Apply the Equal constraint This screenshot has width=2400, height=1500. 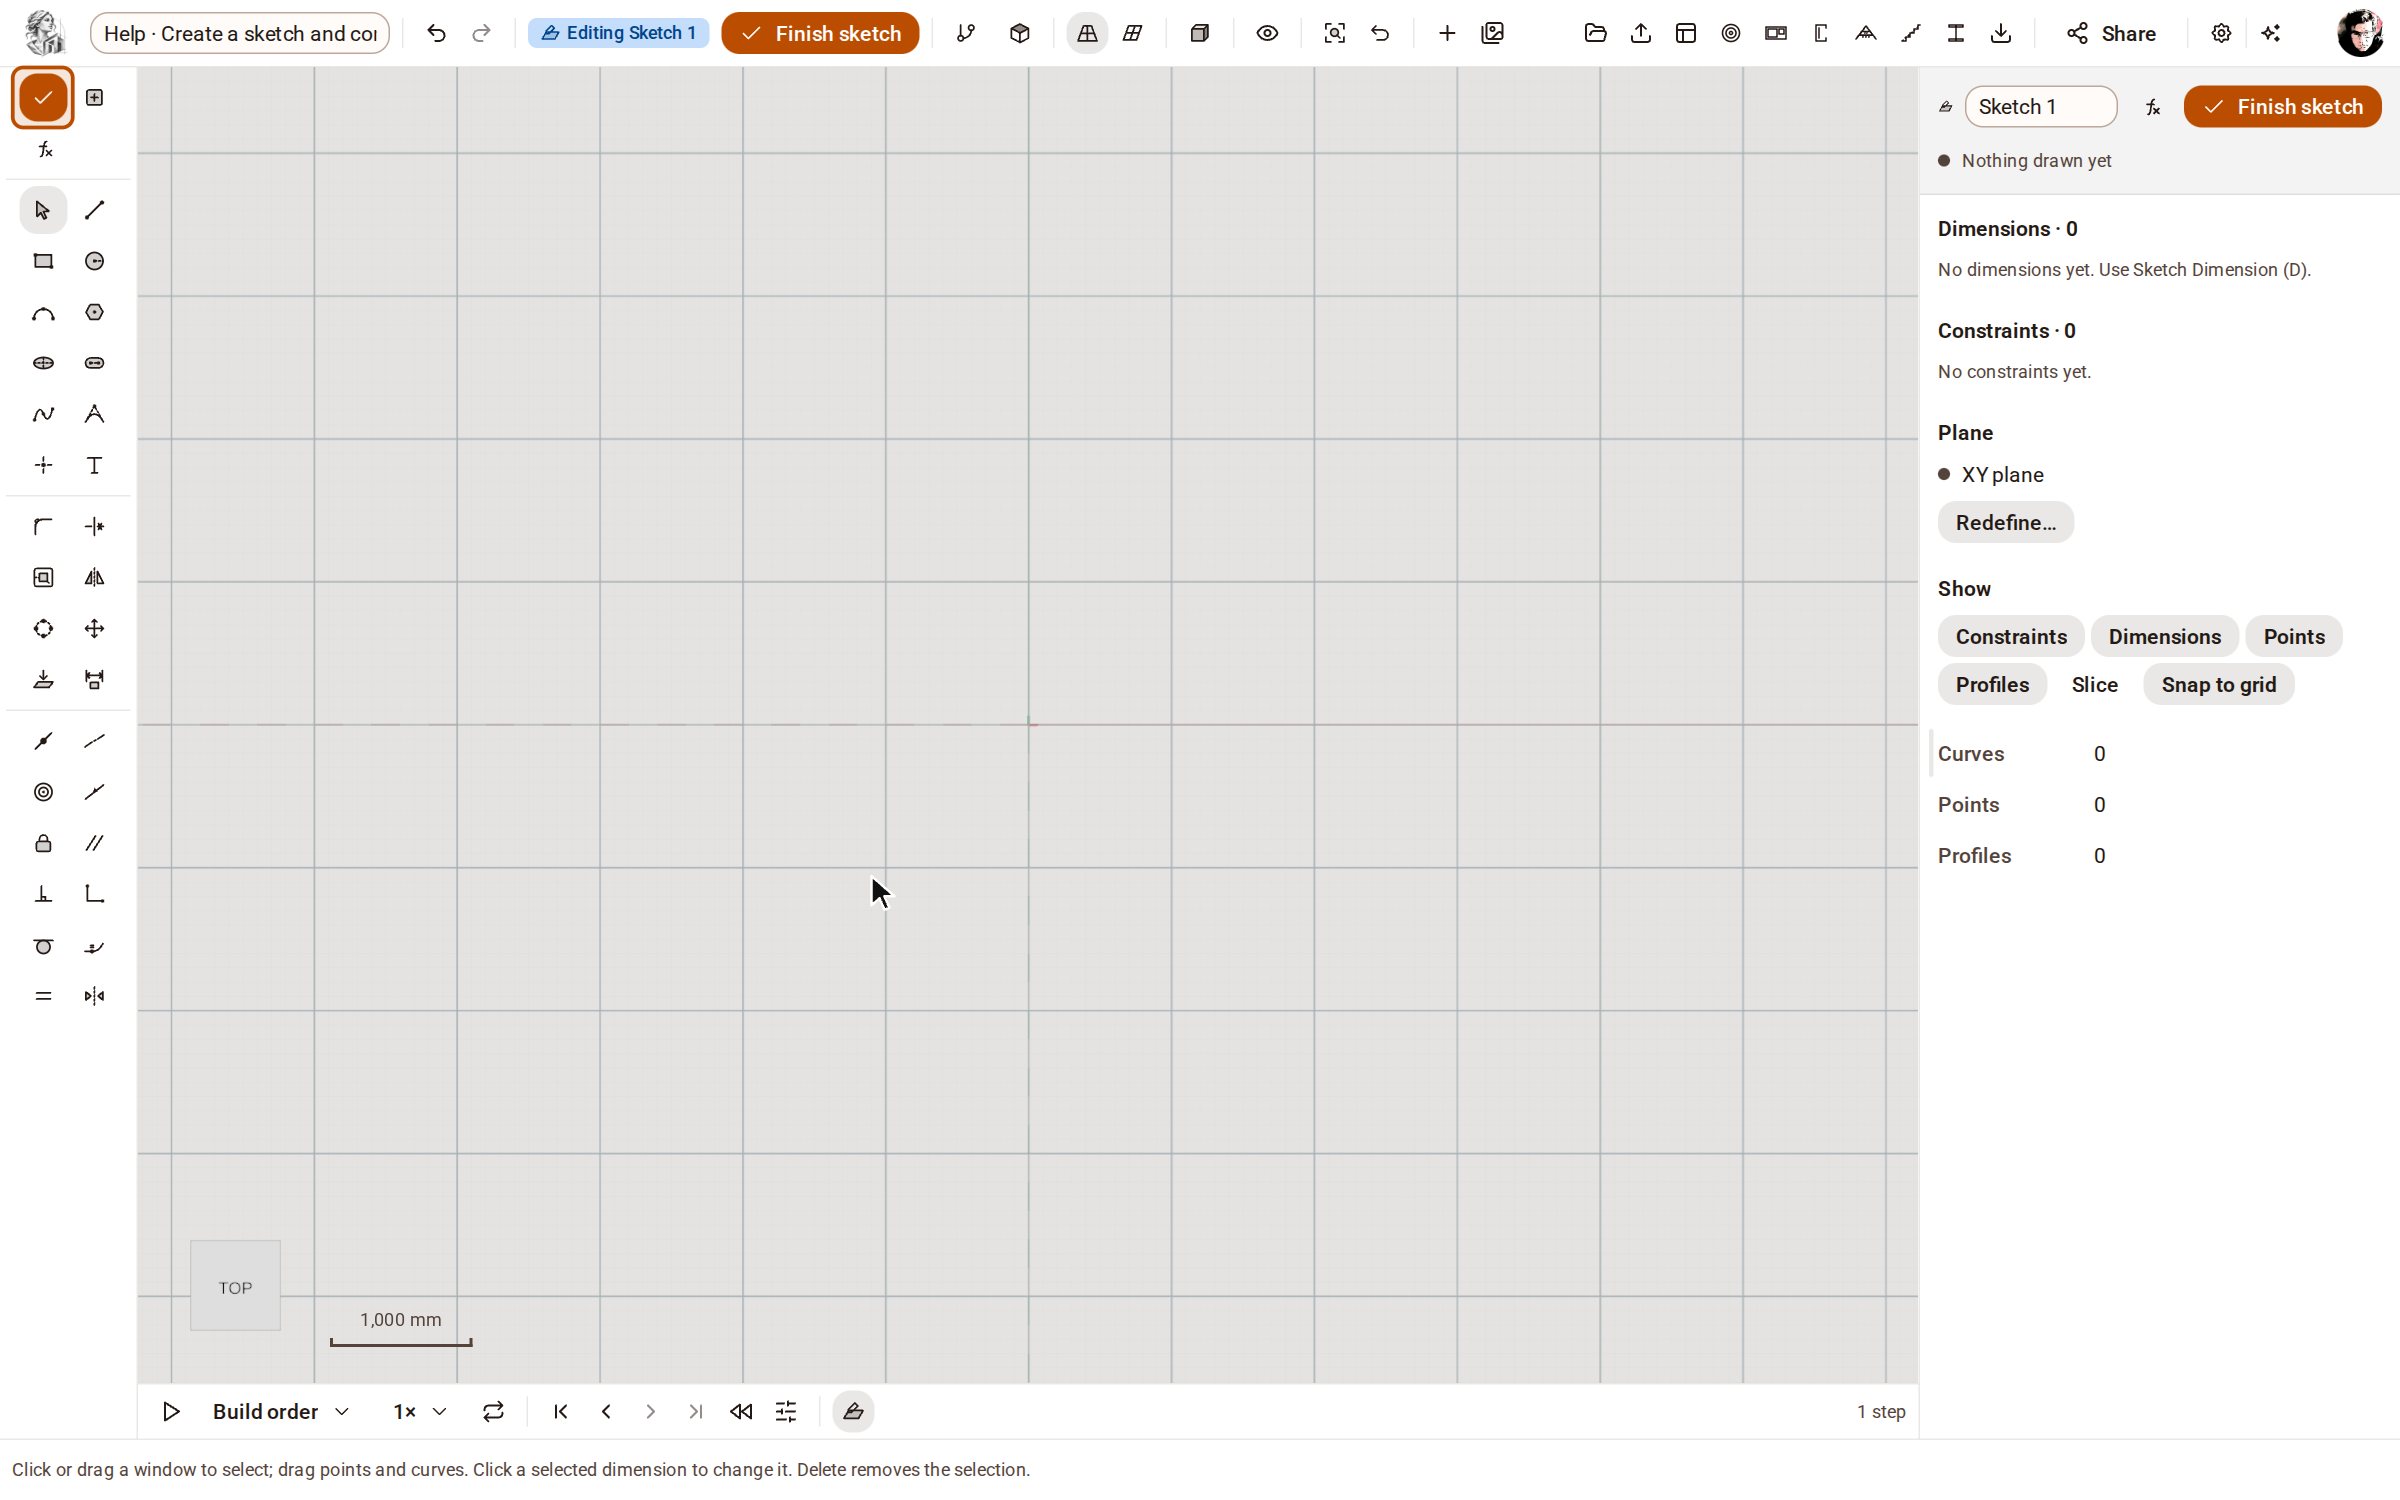click(43, 996)
